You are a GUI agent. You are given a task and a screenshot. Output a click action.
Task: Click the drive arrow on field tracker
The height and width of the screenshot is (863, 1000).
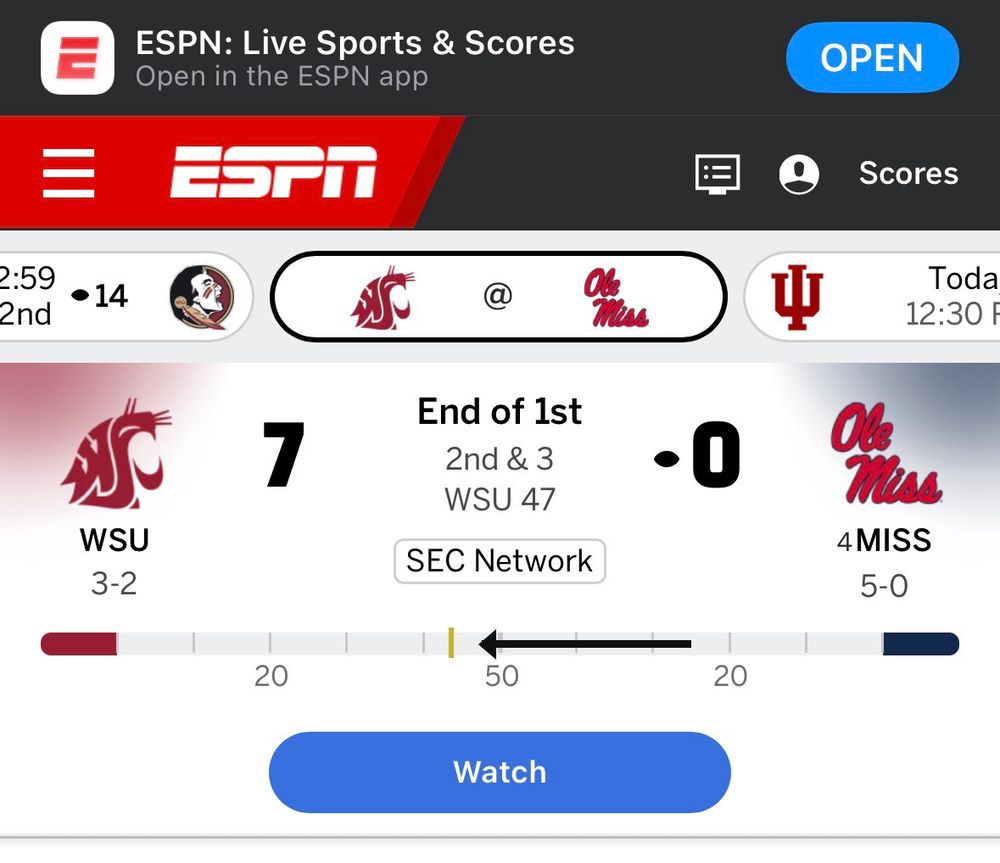(x=585, y=643)
